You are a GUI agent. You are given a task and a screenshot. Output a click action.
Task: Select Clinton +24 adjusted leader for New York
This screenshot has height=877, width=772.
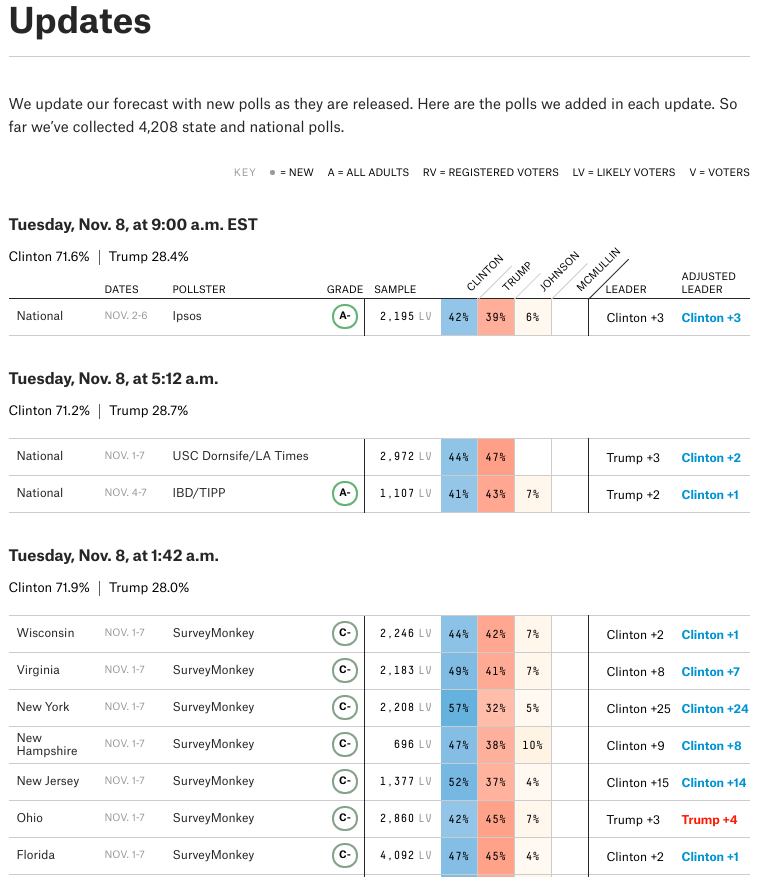tap(715, 709)
